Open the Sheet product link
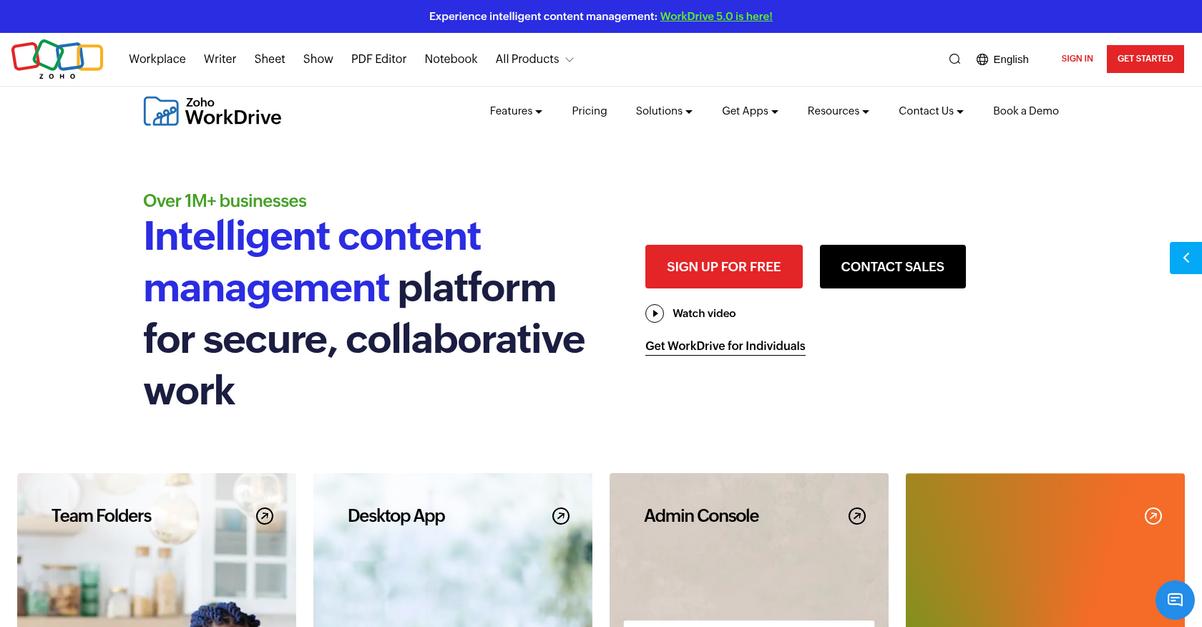Viewport: 1202px width, 627px height. pyautogui.click(x=270, y=59)
